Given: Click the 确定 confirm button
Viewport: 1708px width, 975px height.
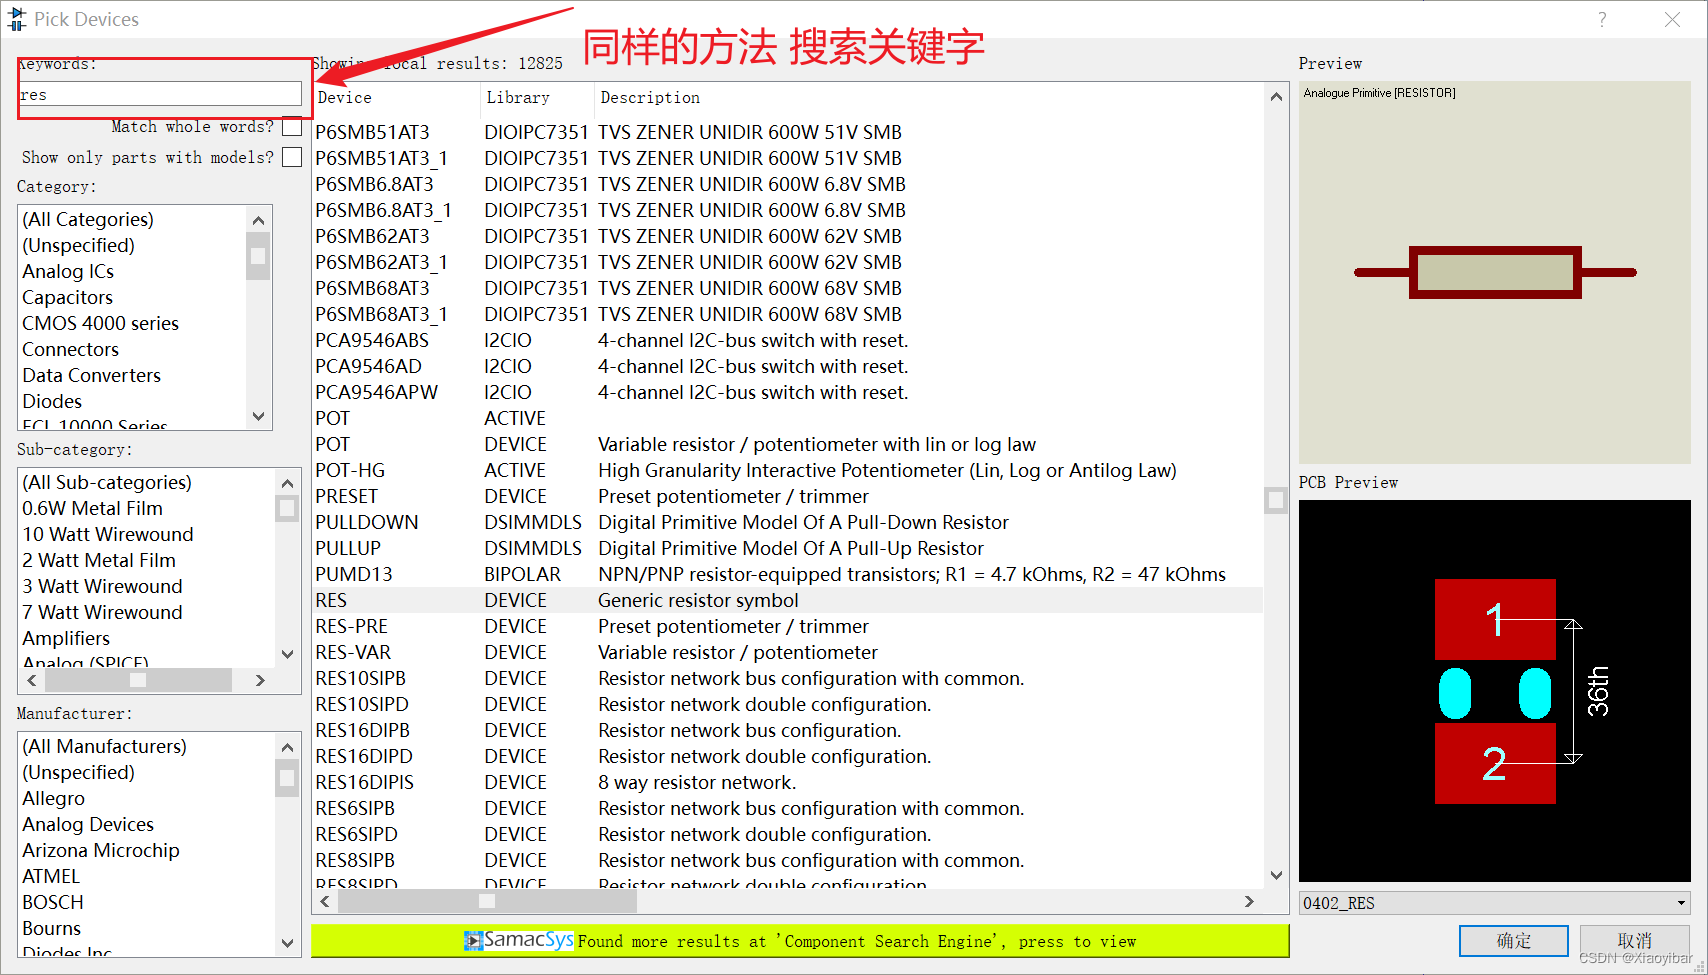Looking at the screenshot, I should [1513, 940].
